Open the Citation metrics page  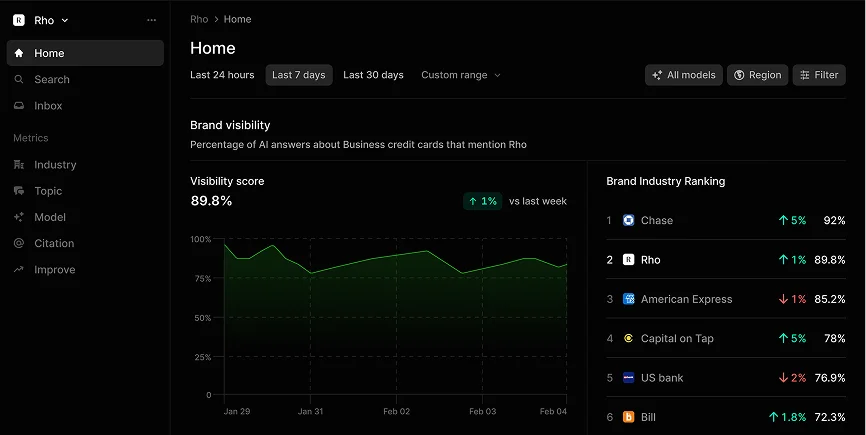[53, 243]
